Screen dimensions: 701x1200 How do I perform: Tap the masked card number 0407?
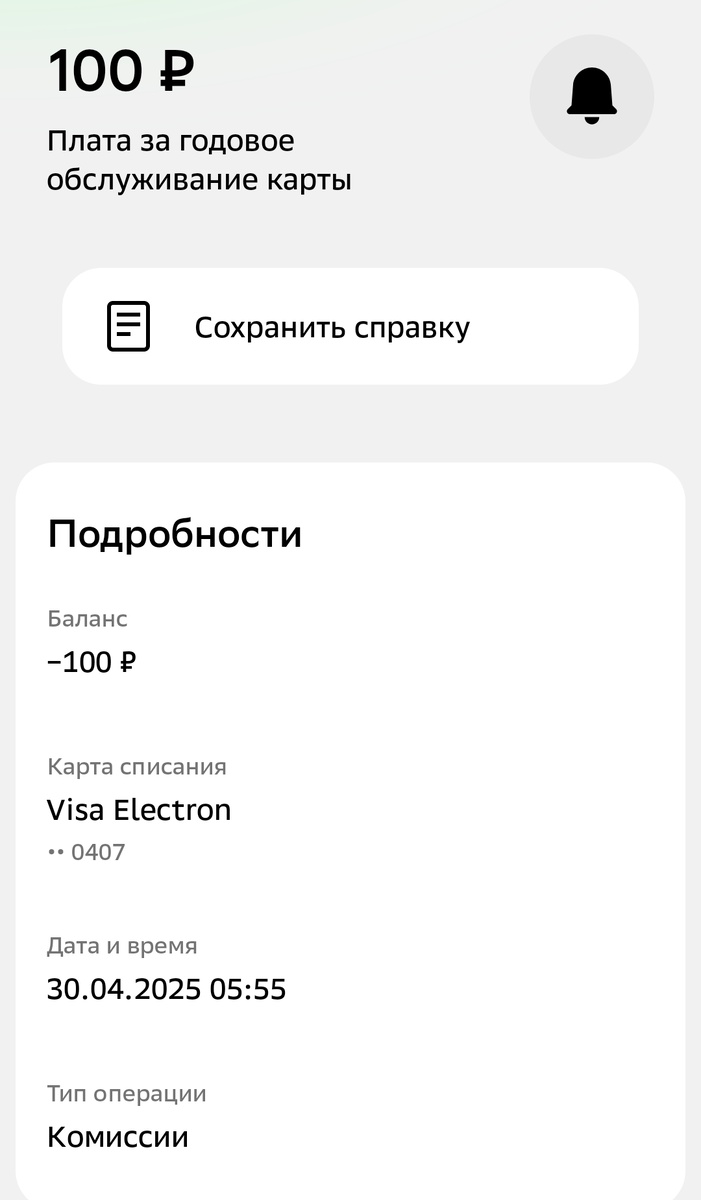87,852
